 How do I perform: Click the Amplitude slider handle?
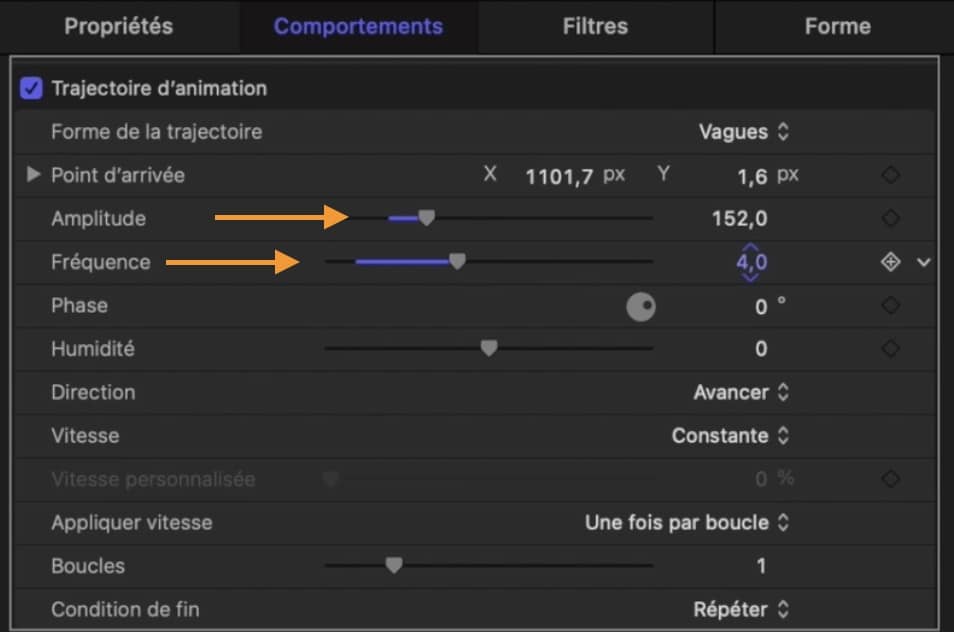[x=427, y=217]
